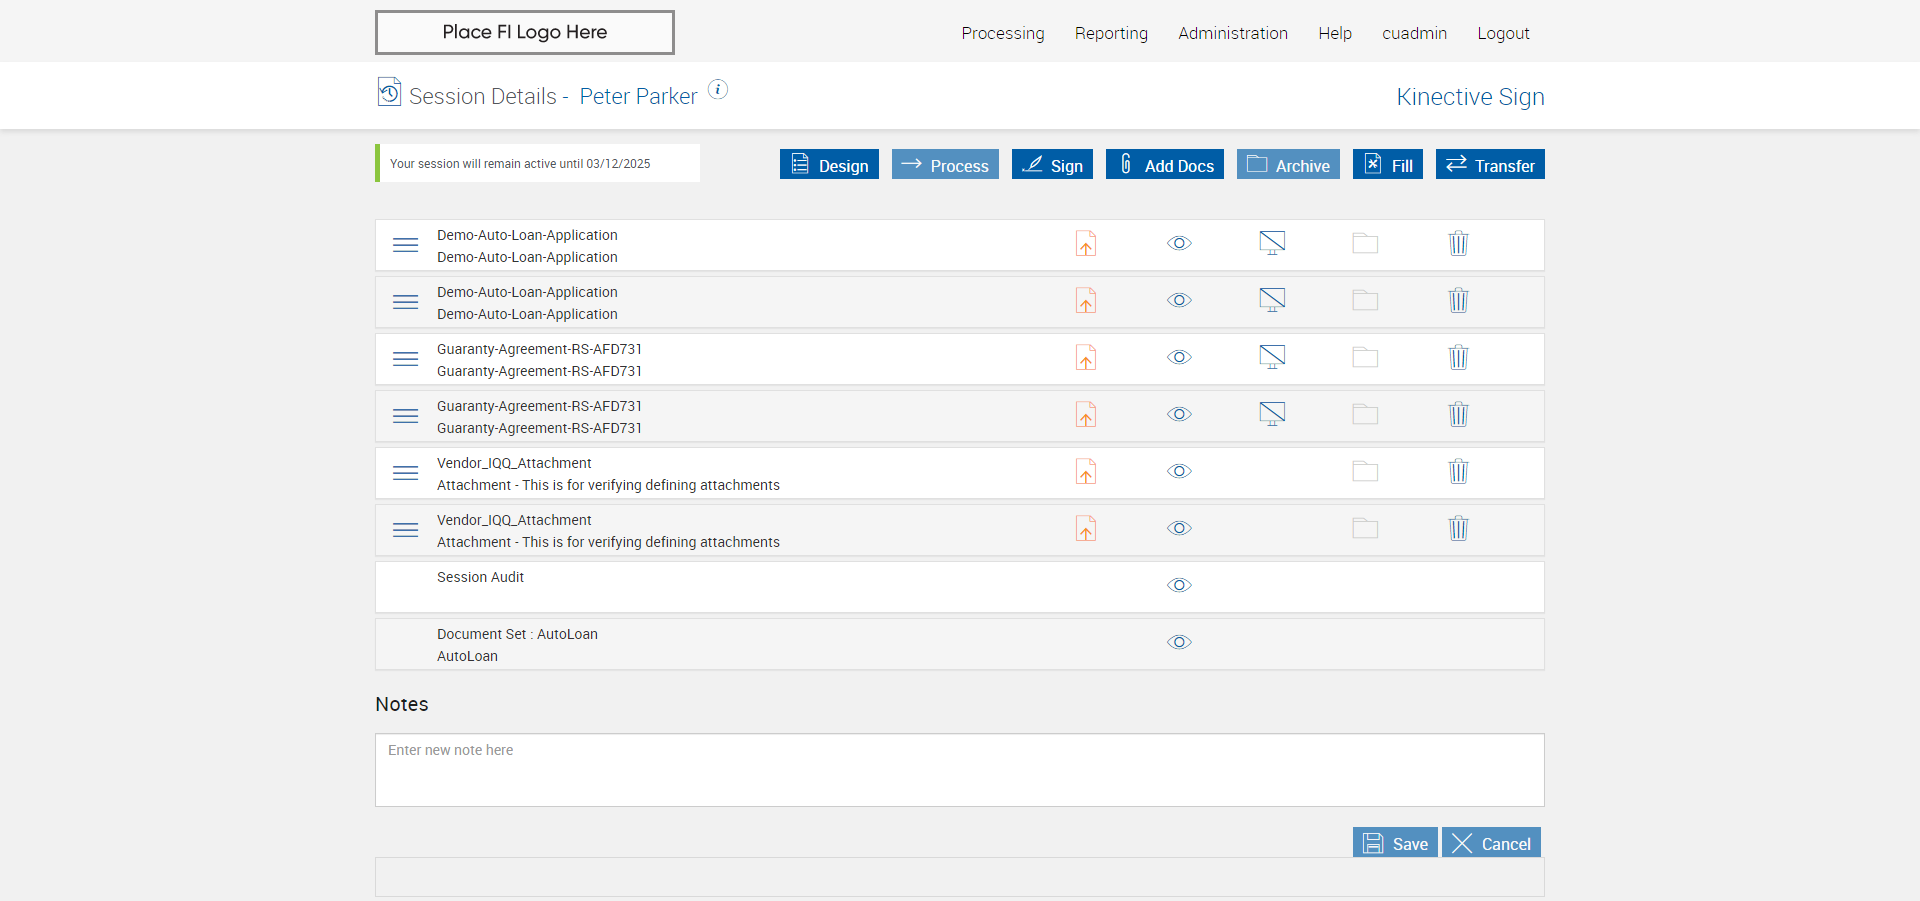This screenshot has height=901, width=1920.
Task: Open the Help menu
Action: click(1334, 33)
